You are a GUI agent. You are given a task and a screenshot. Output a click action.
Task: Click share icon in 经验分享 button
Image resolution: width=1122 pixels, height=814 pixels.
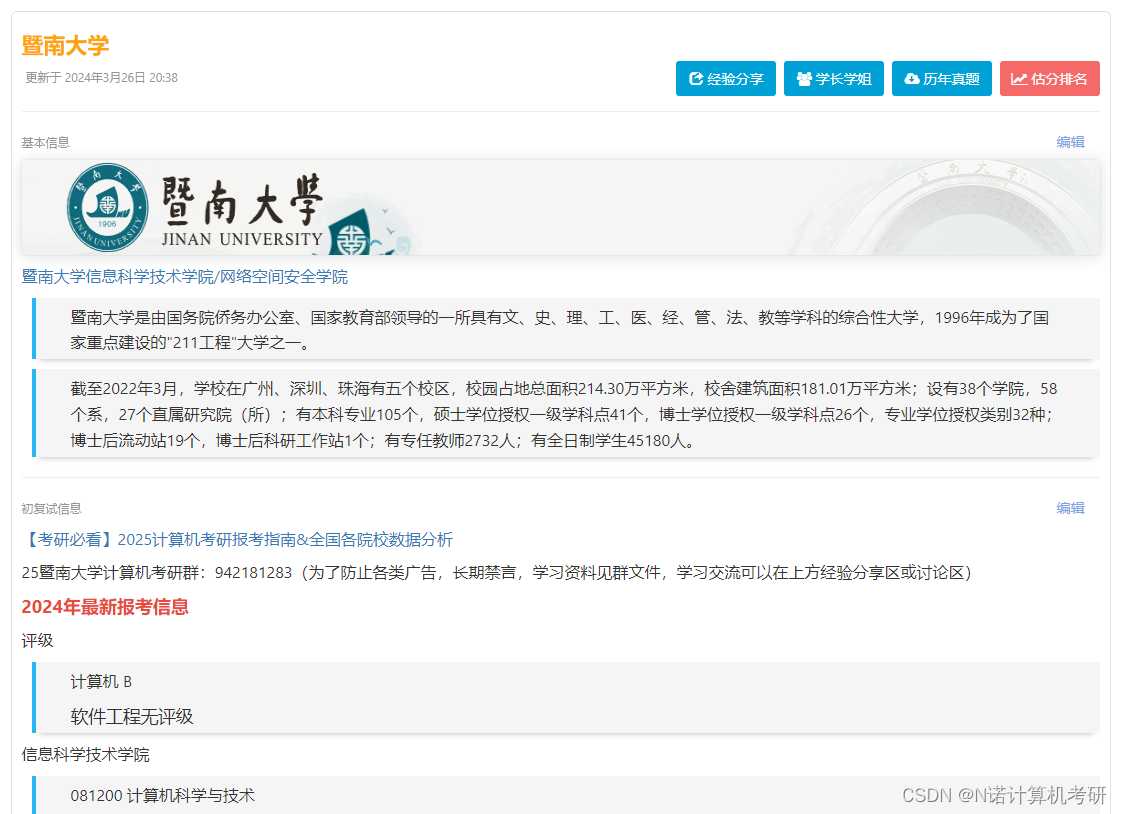point(696,79)
